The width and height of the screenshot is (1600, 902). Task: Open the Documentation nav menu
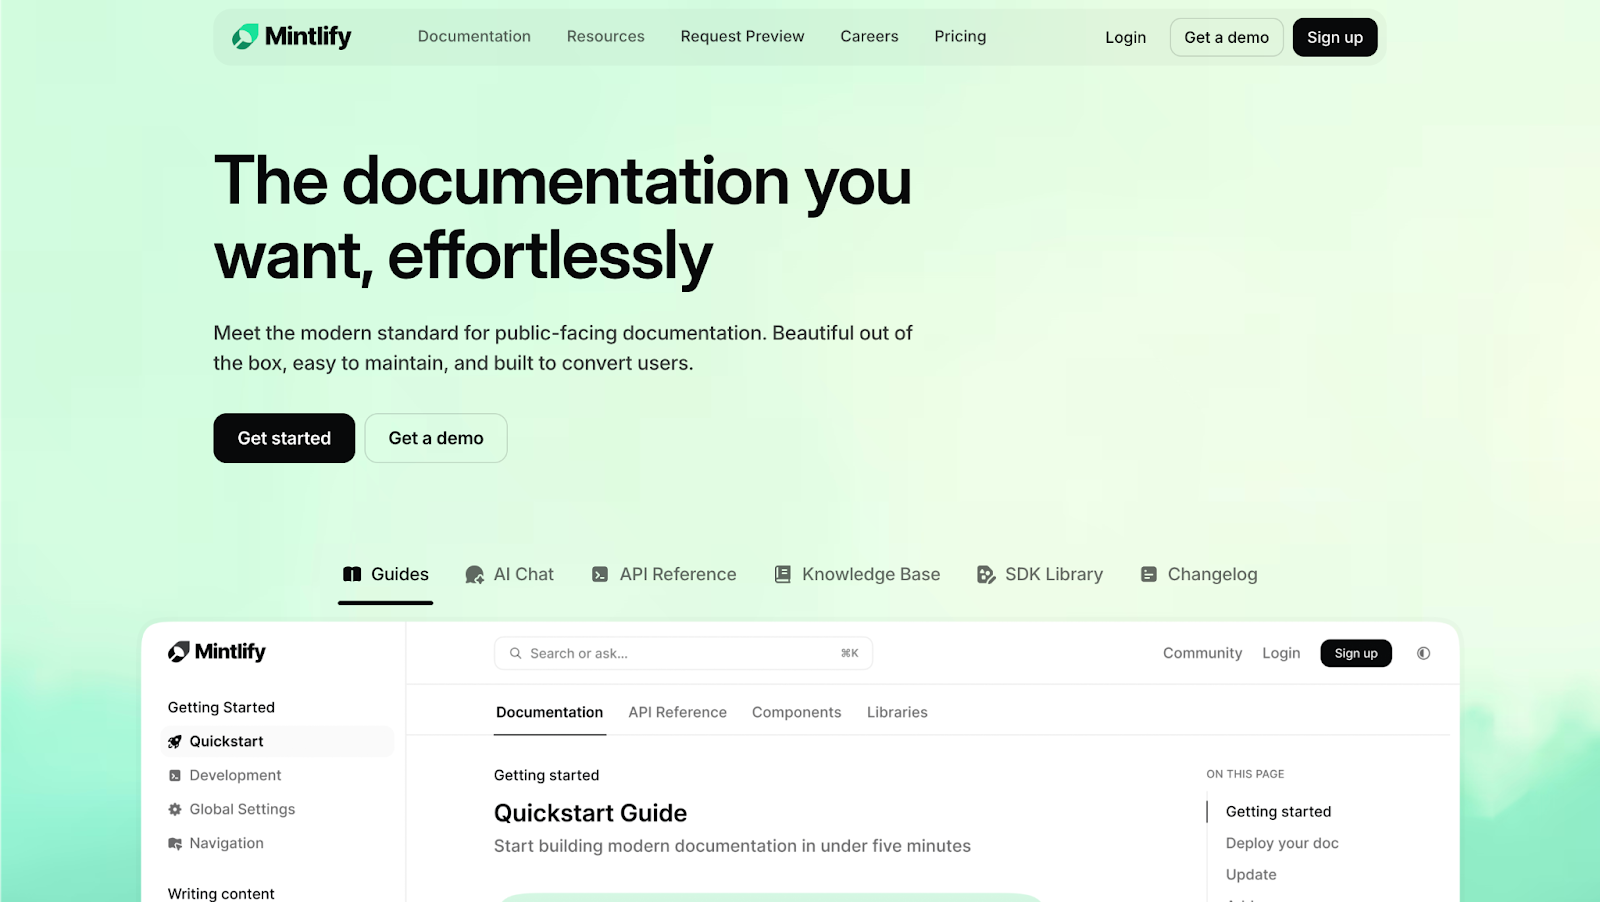tap(474, 36)
